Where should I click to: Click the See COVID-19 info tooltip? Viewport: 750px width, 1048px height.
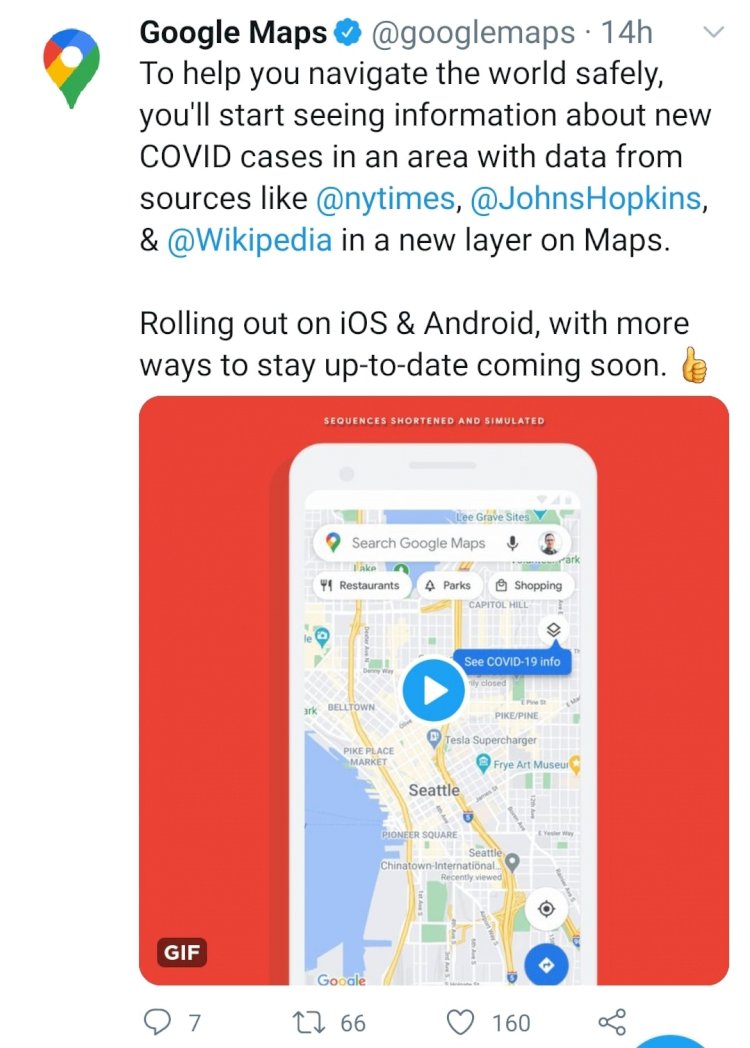[x=512, y=662]
